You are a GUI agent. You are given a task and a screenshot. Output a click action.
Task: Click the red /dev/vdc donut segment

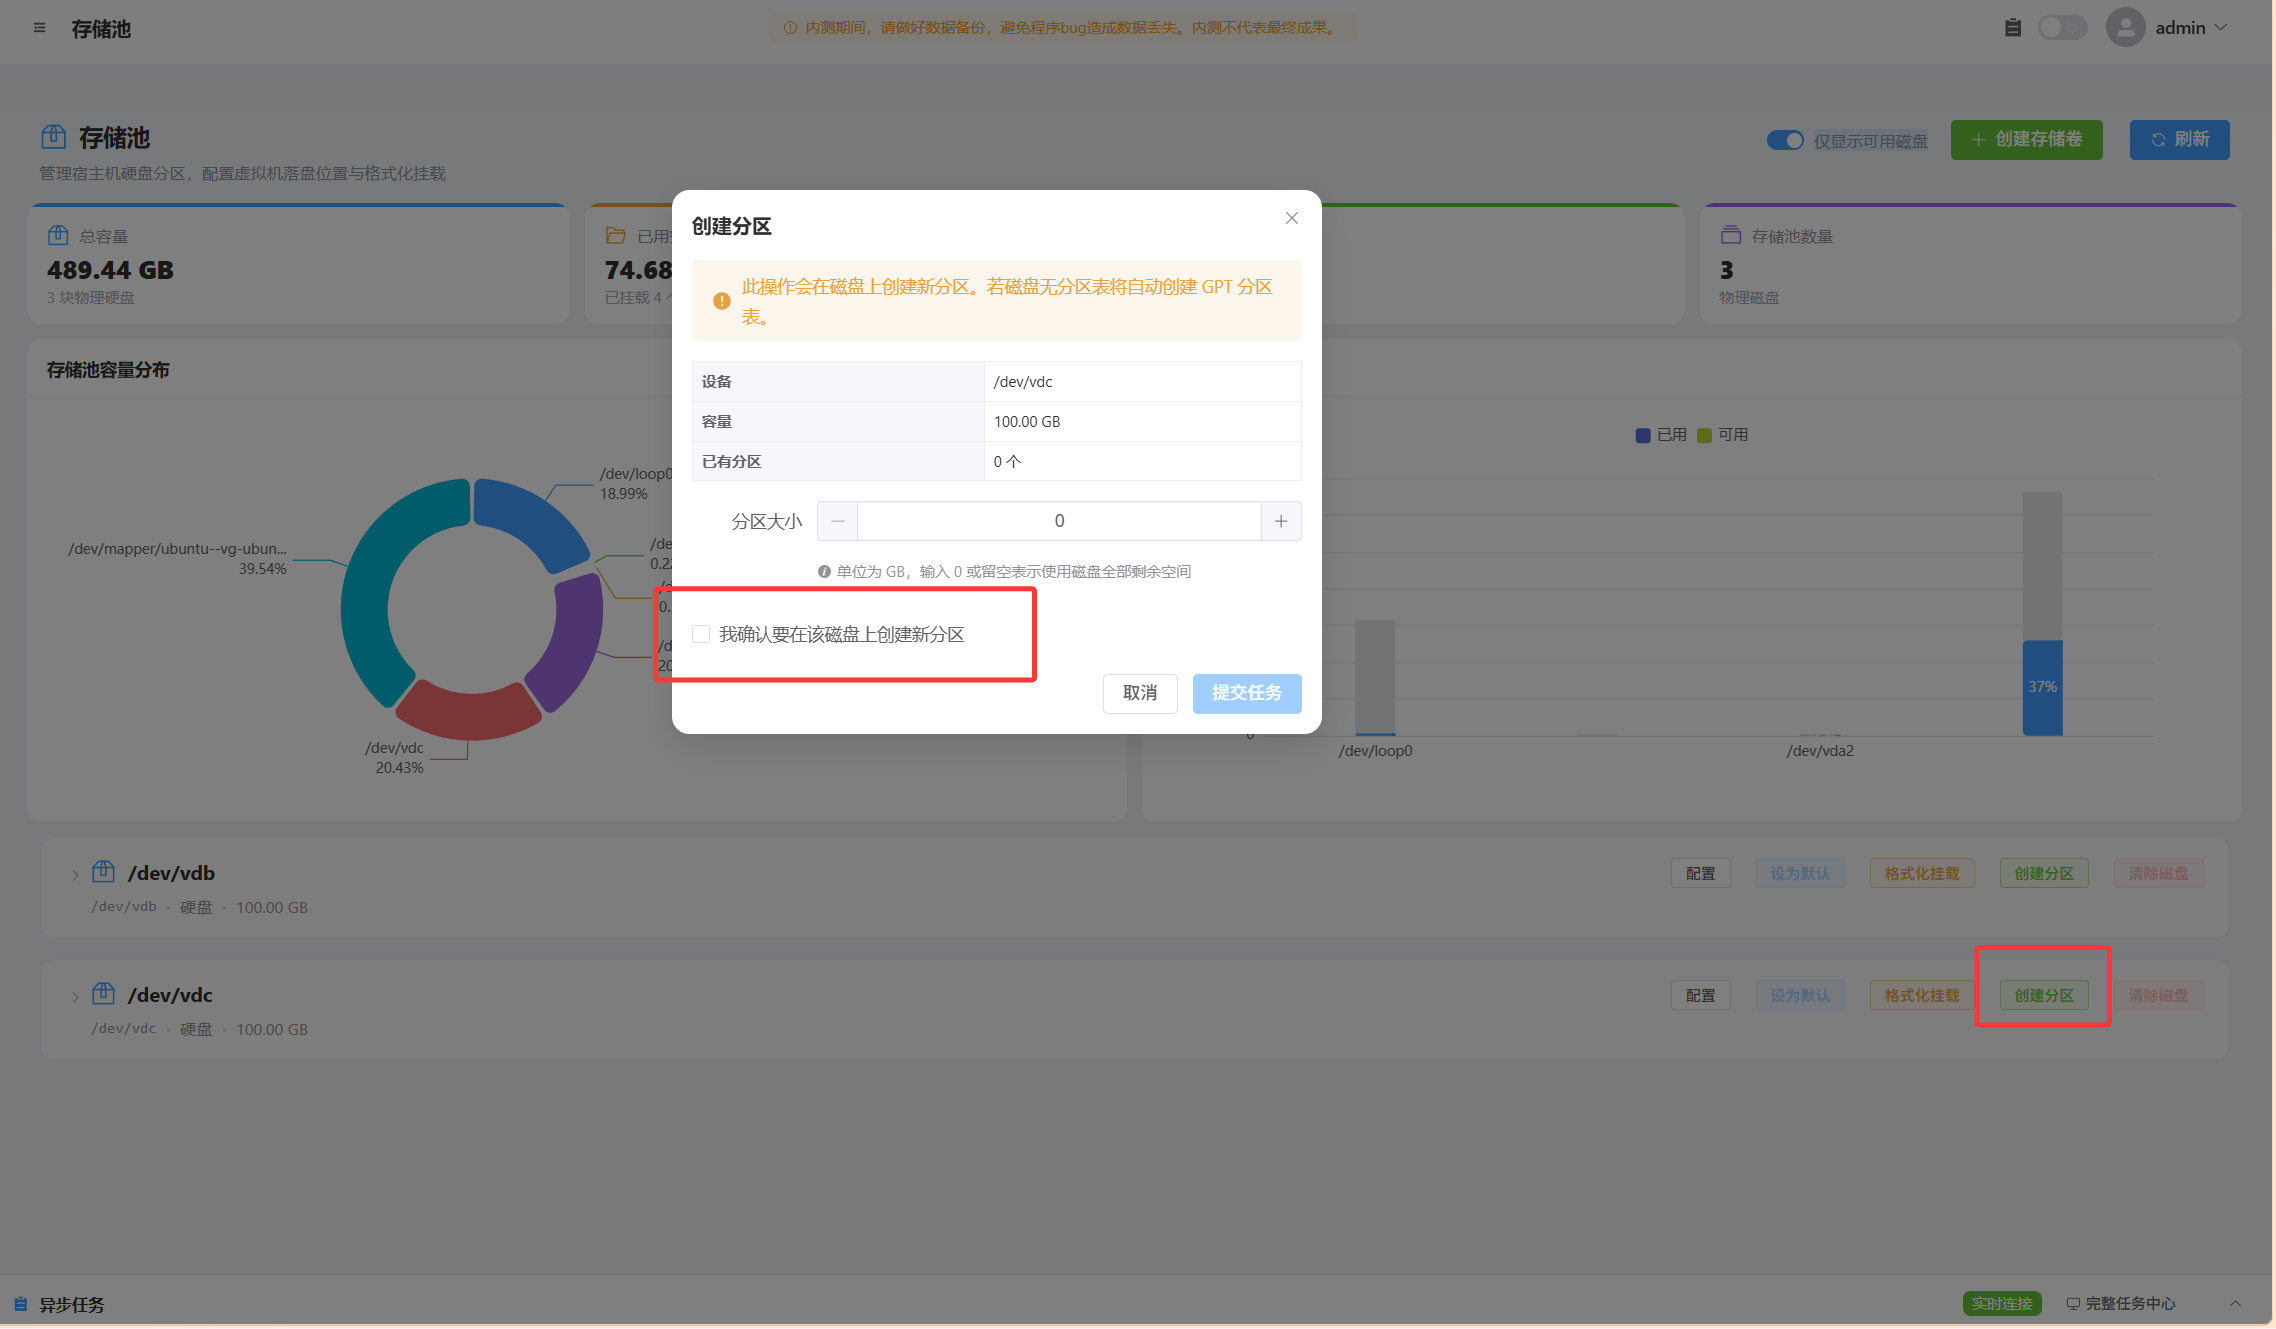pyautogui.click(x=468, y=713)
